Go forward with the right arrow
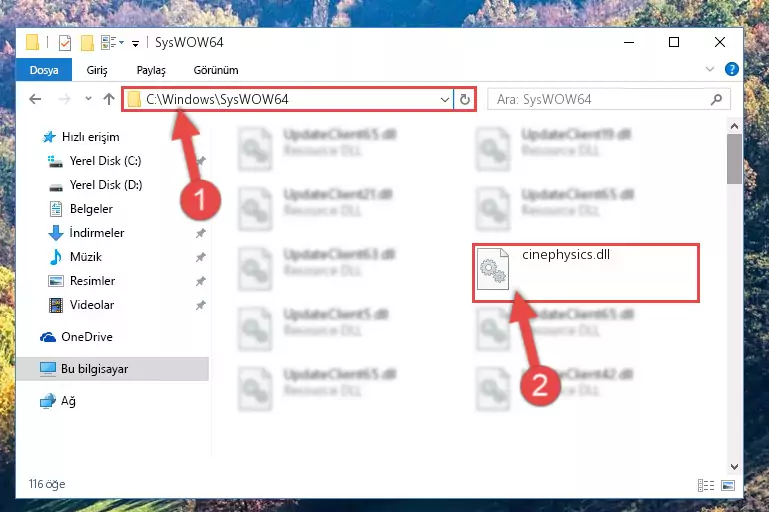769x512 pixels. (64, 99)
